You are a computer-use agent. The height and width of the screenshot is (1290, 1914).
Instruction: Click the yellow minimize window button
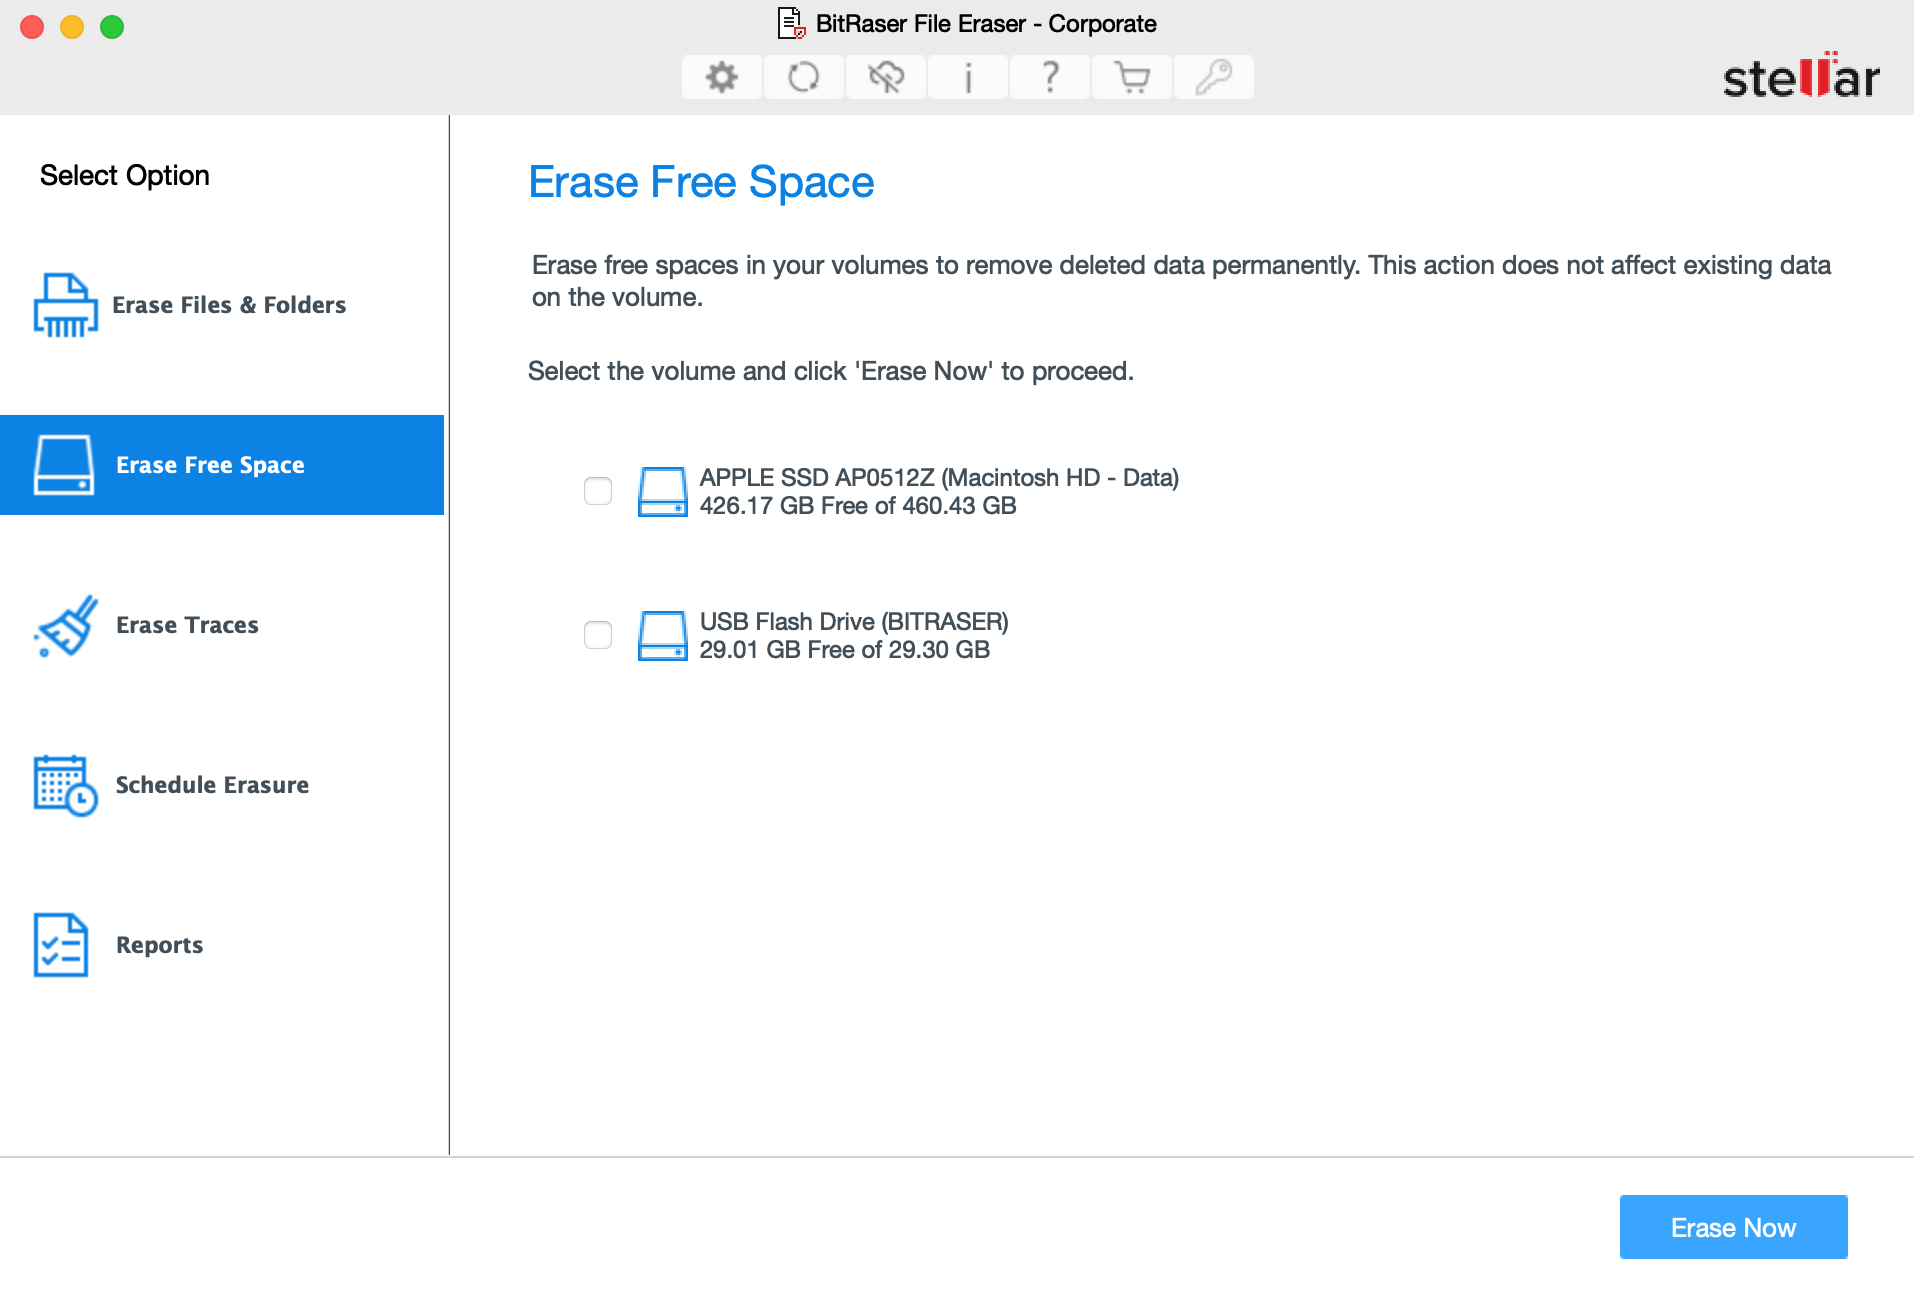(x=72, y=27)
